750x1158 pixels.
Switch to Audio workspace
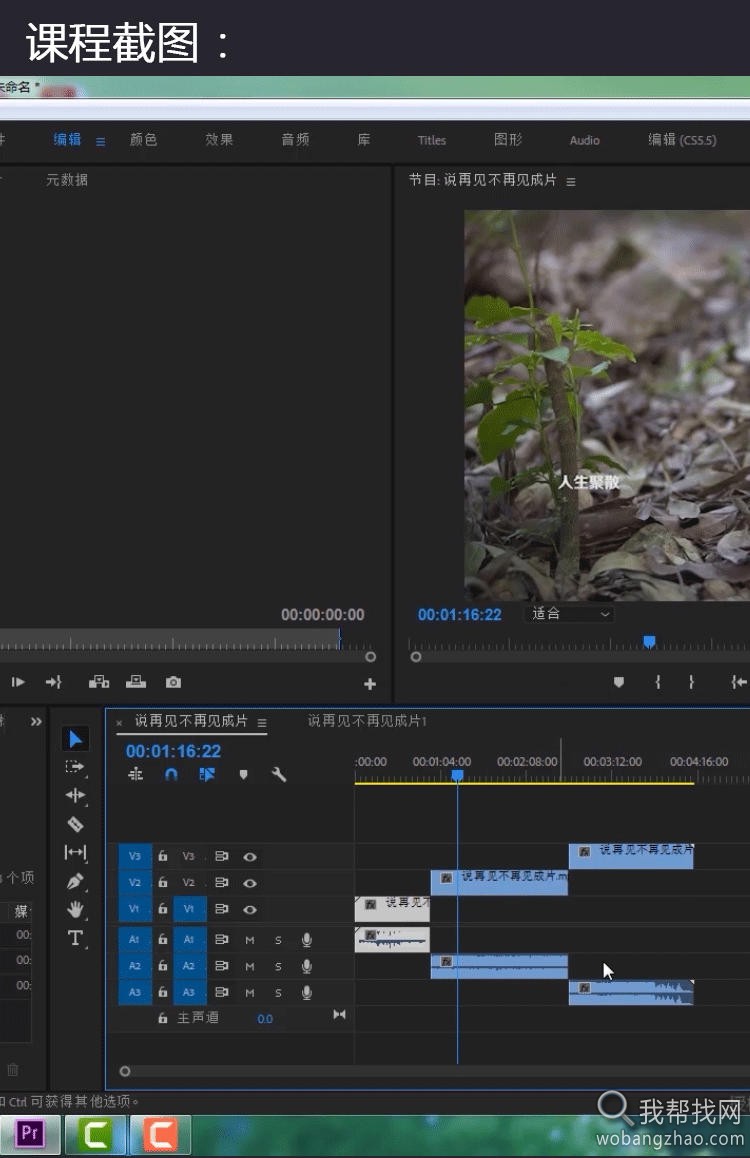585,140
